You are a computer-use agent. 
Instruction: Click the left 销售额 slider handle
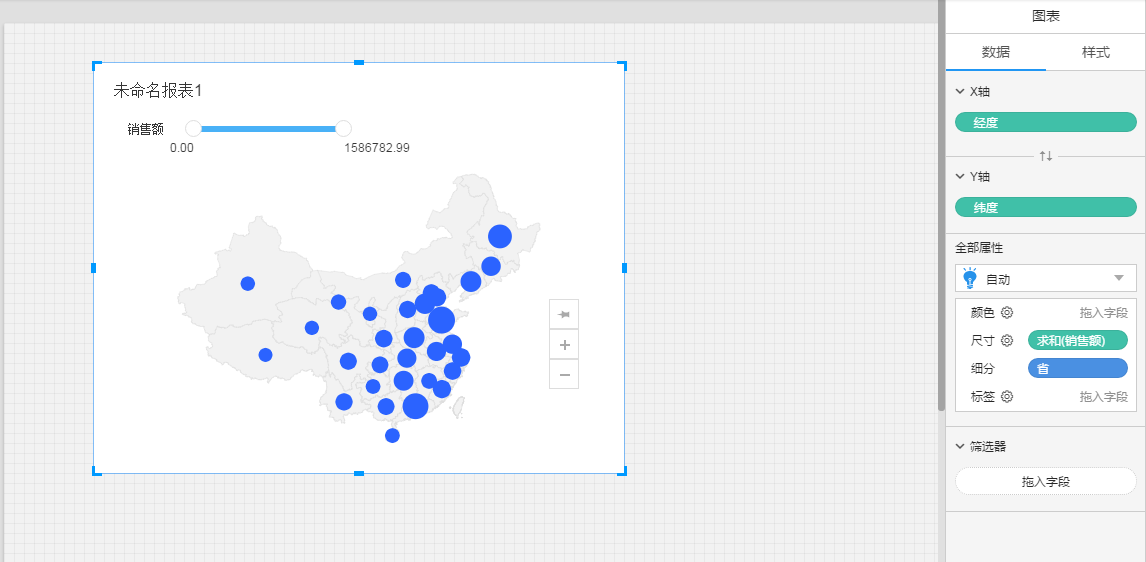193,129
